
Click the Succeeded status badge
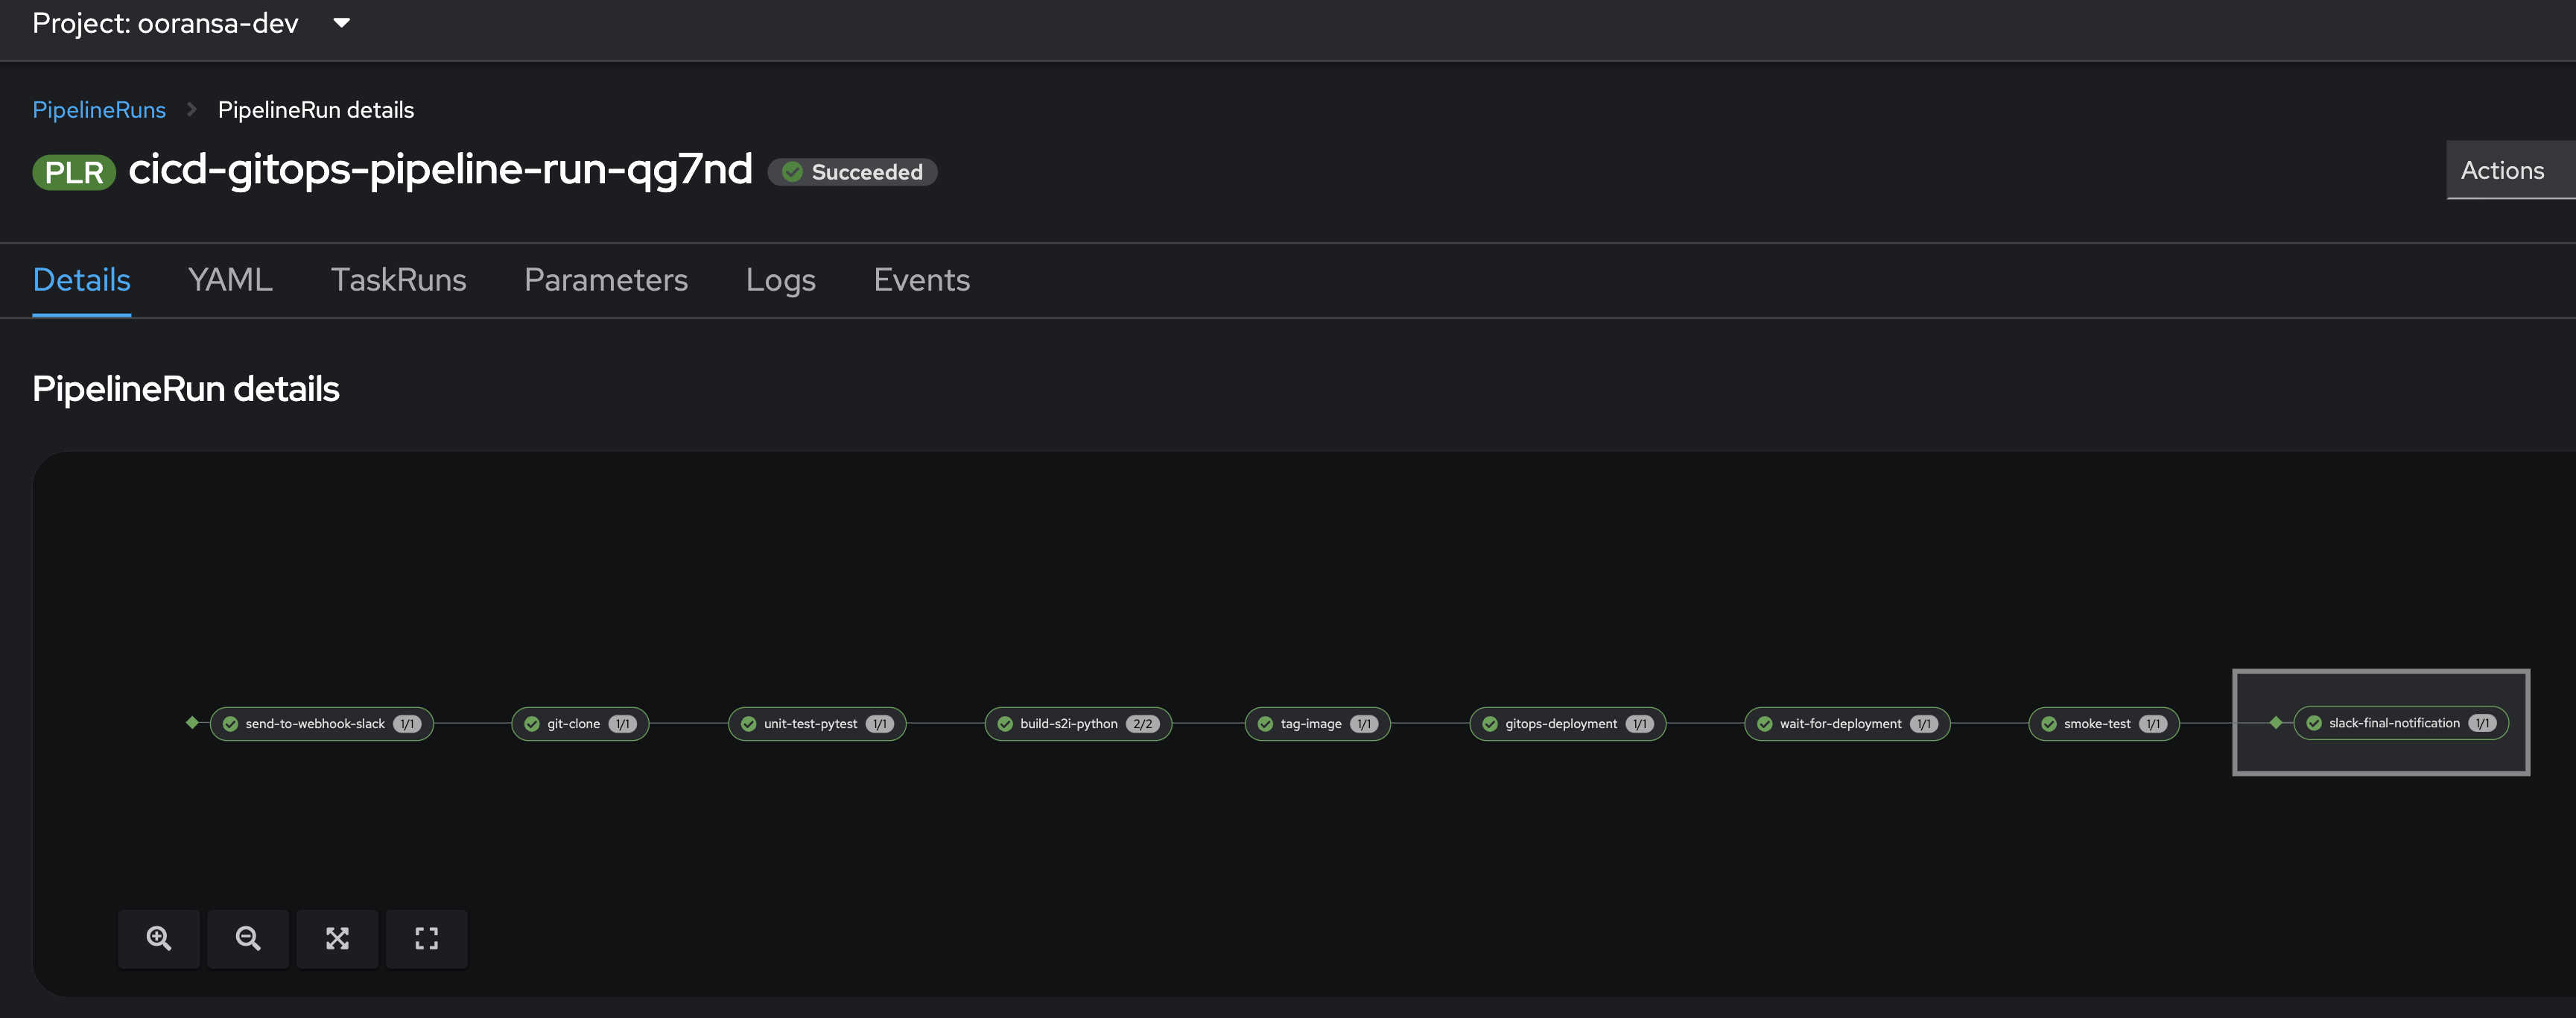[x=852, y=172]
